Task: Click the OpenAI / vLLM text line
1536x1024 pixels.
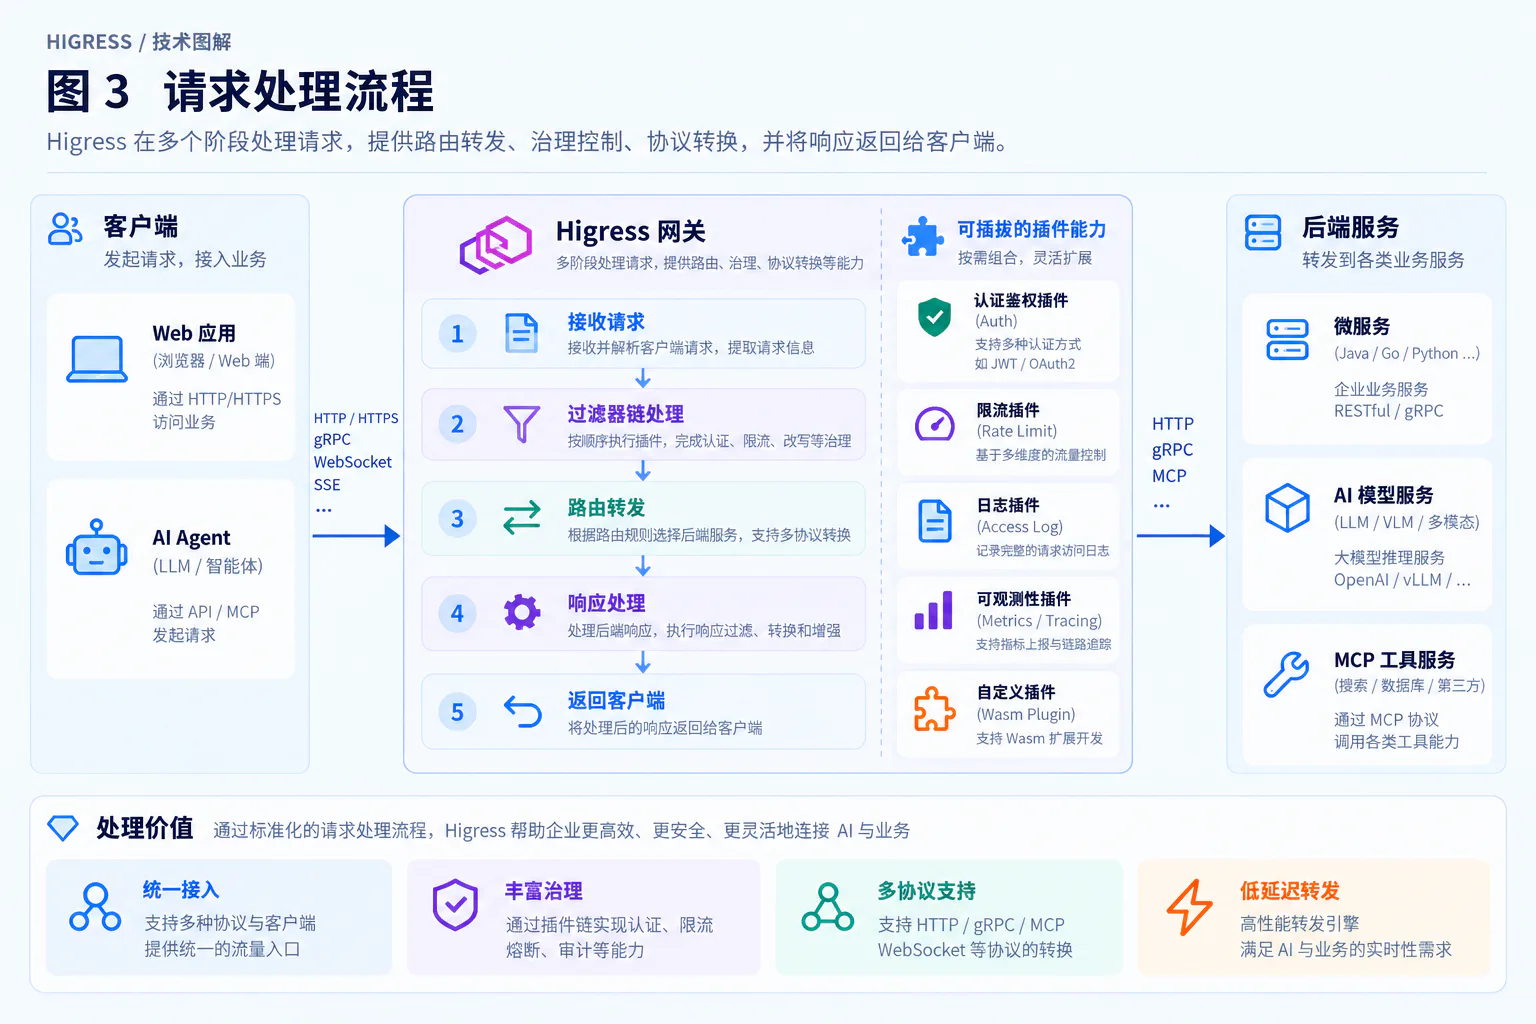Action: click(1402, 580)
